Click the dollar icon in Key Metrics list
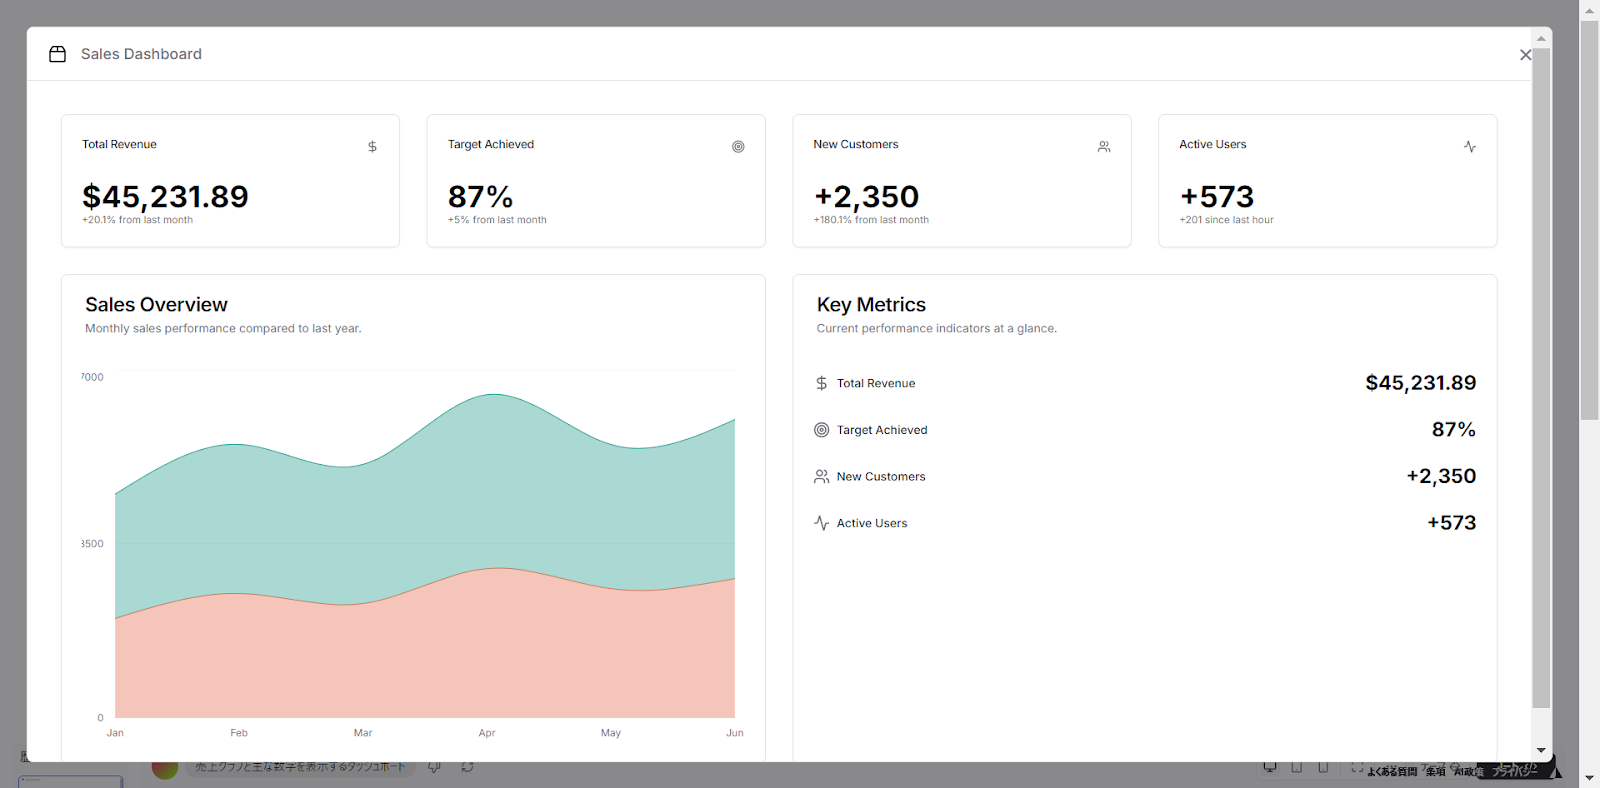1600x788 pixels. pos(821,383)
